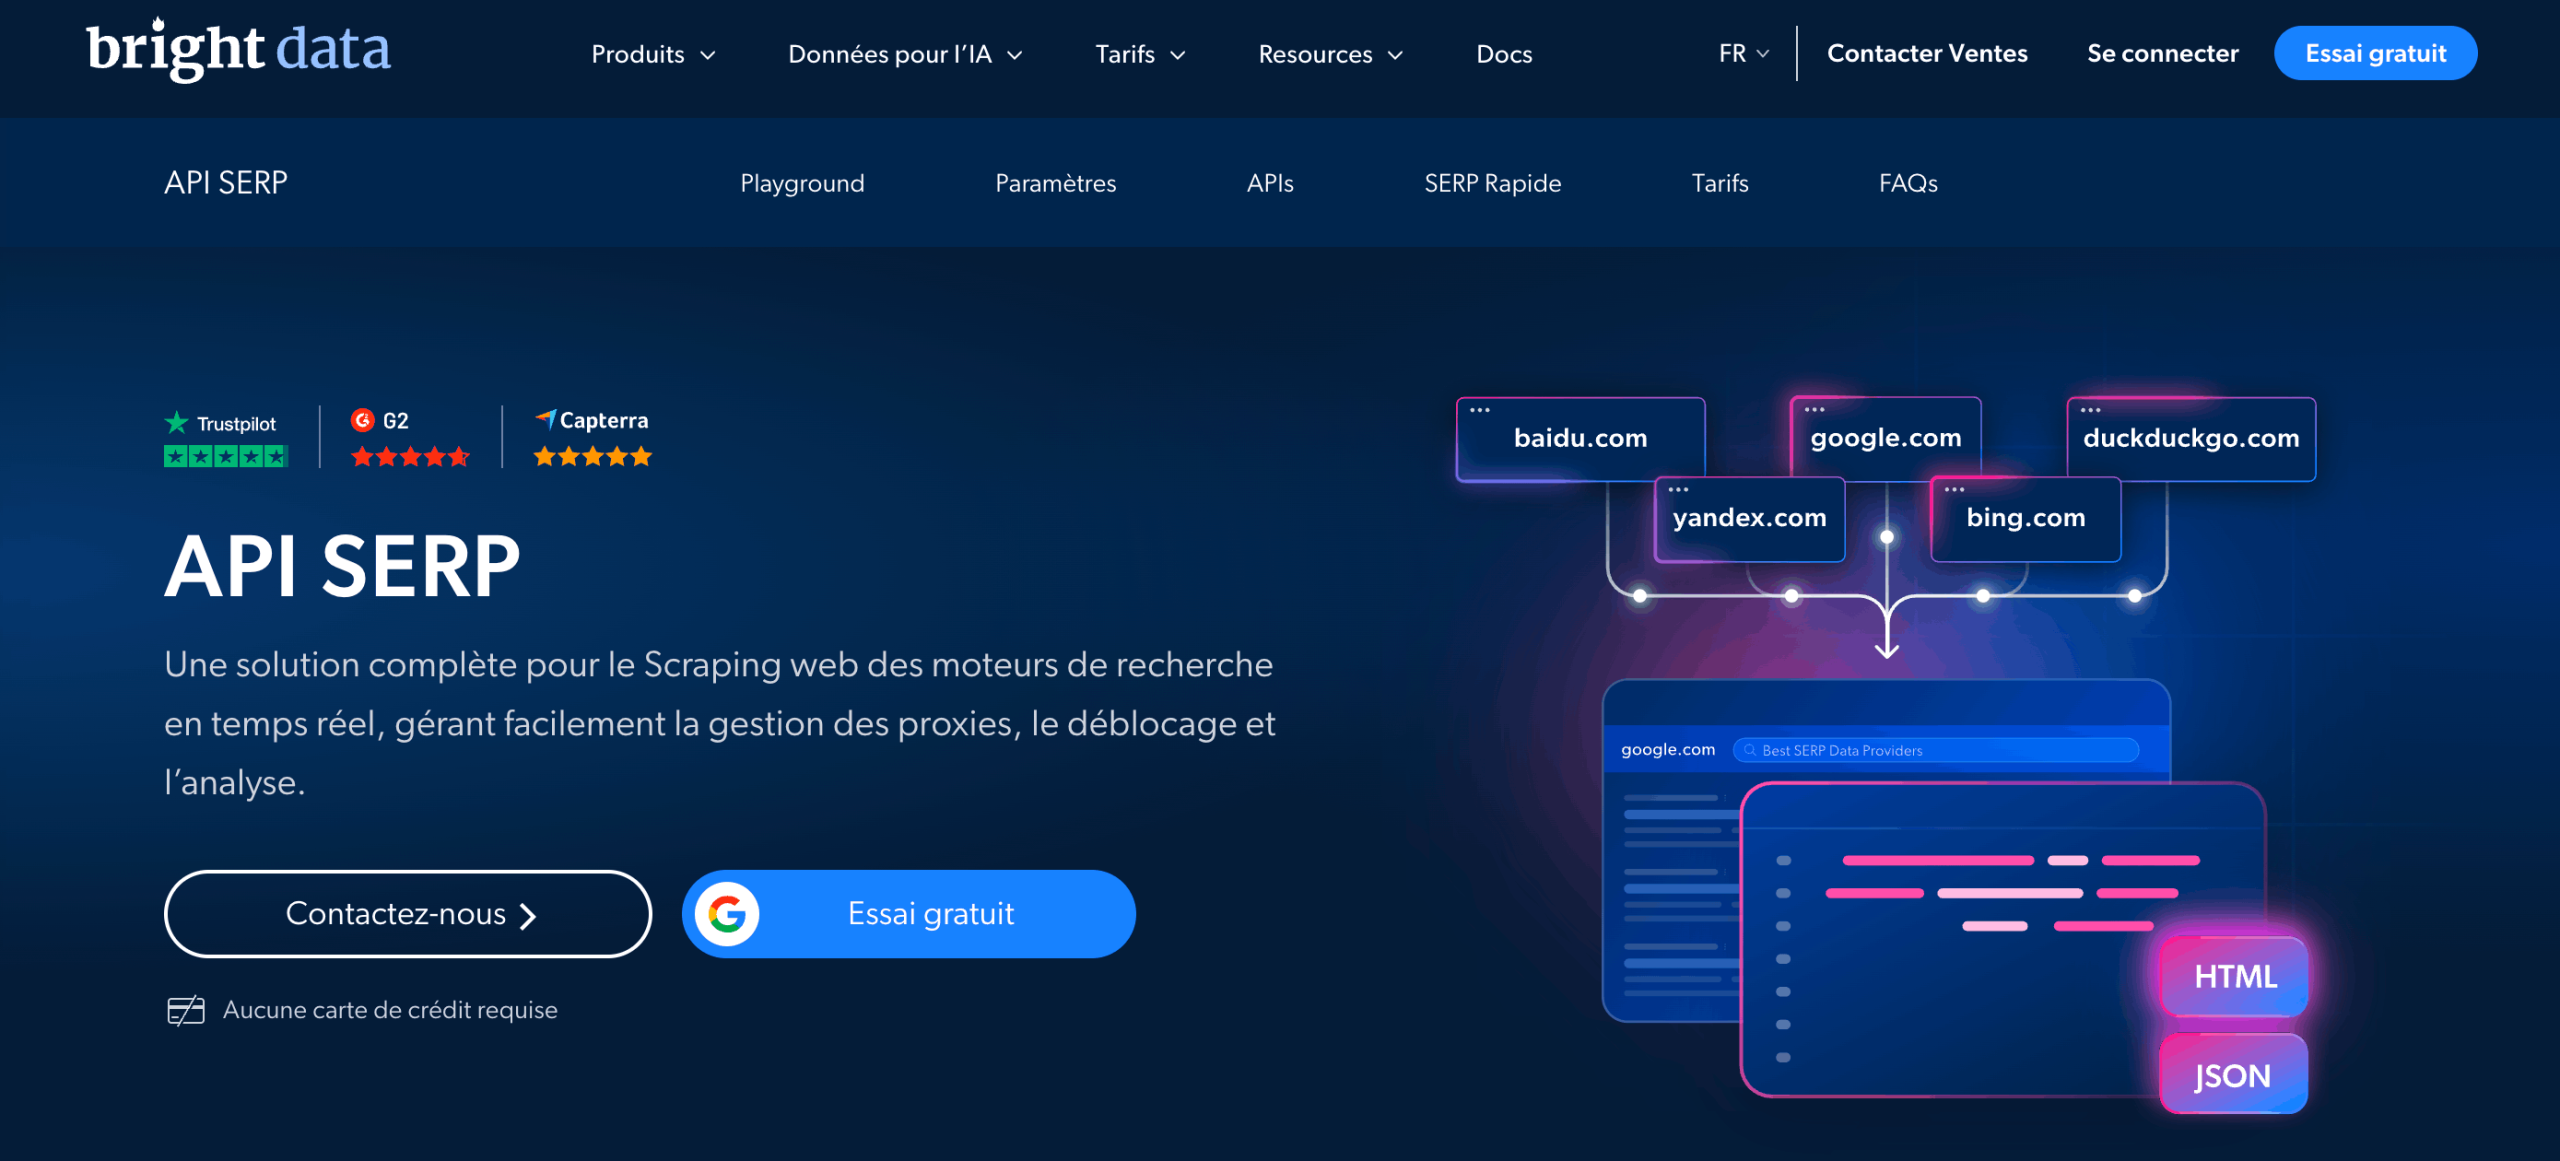Click the Google G icon on Essai gratuit
The width and height of the screenshot is (2560, 1161).
pos(727,913)
